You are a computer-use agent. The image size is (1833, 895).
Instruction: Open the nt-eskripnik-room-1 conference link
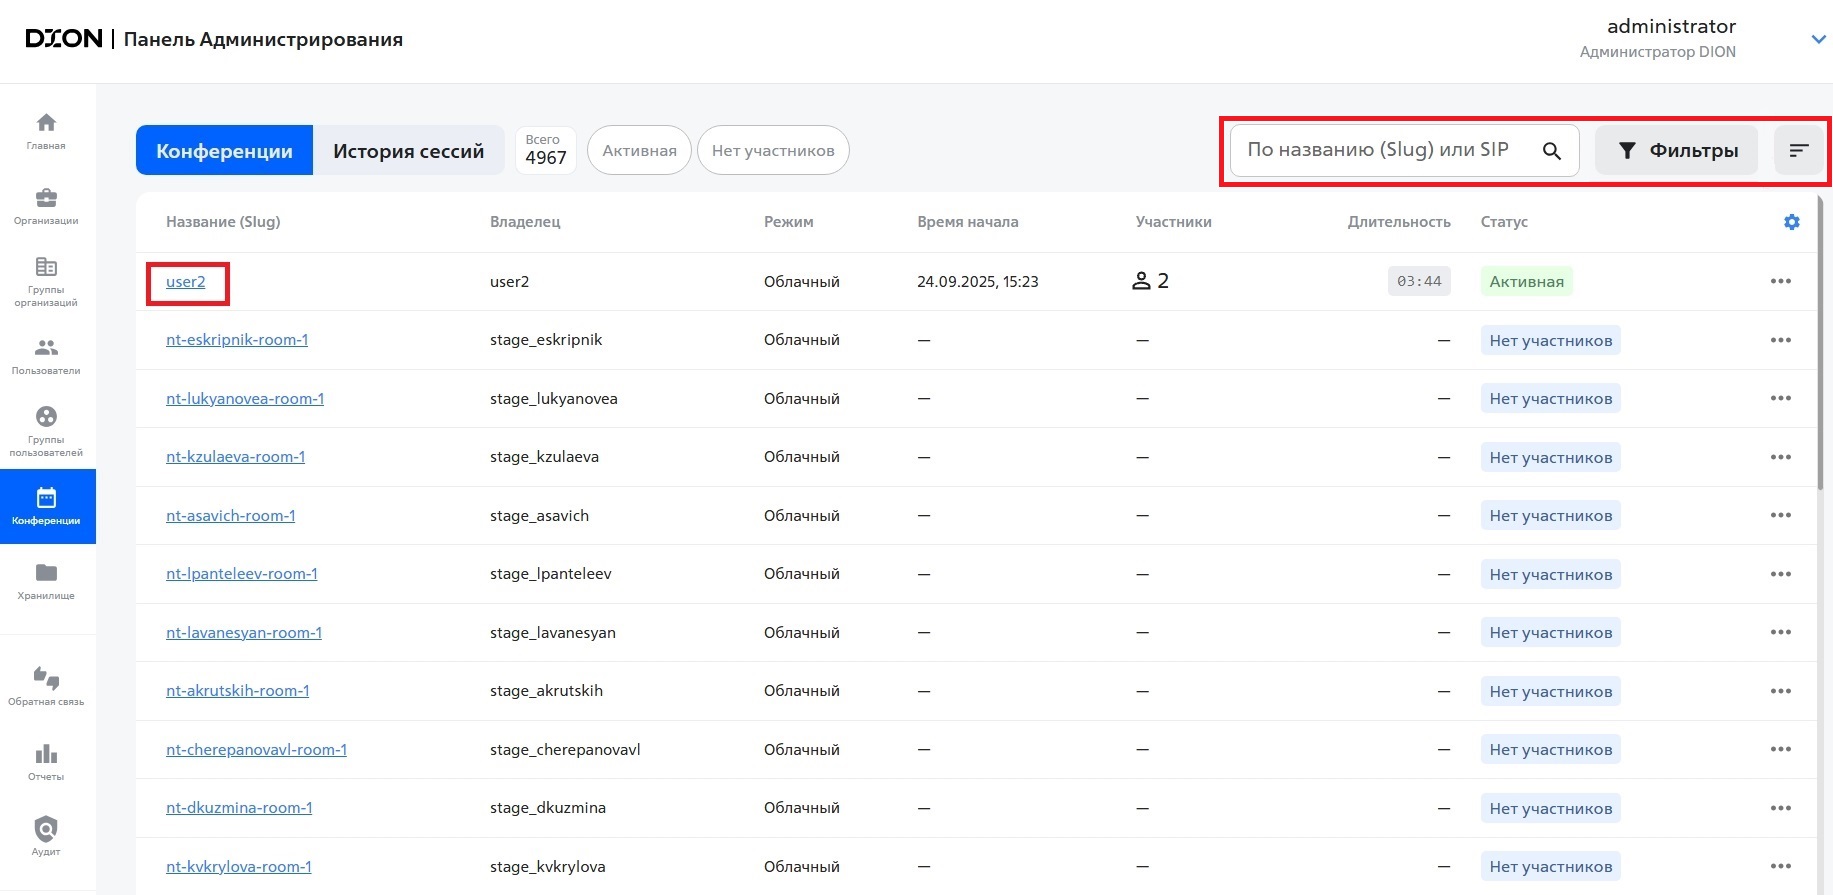(x=237, y=340)
